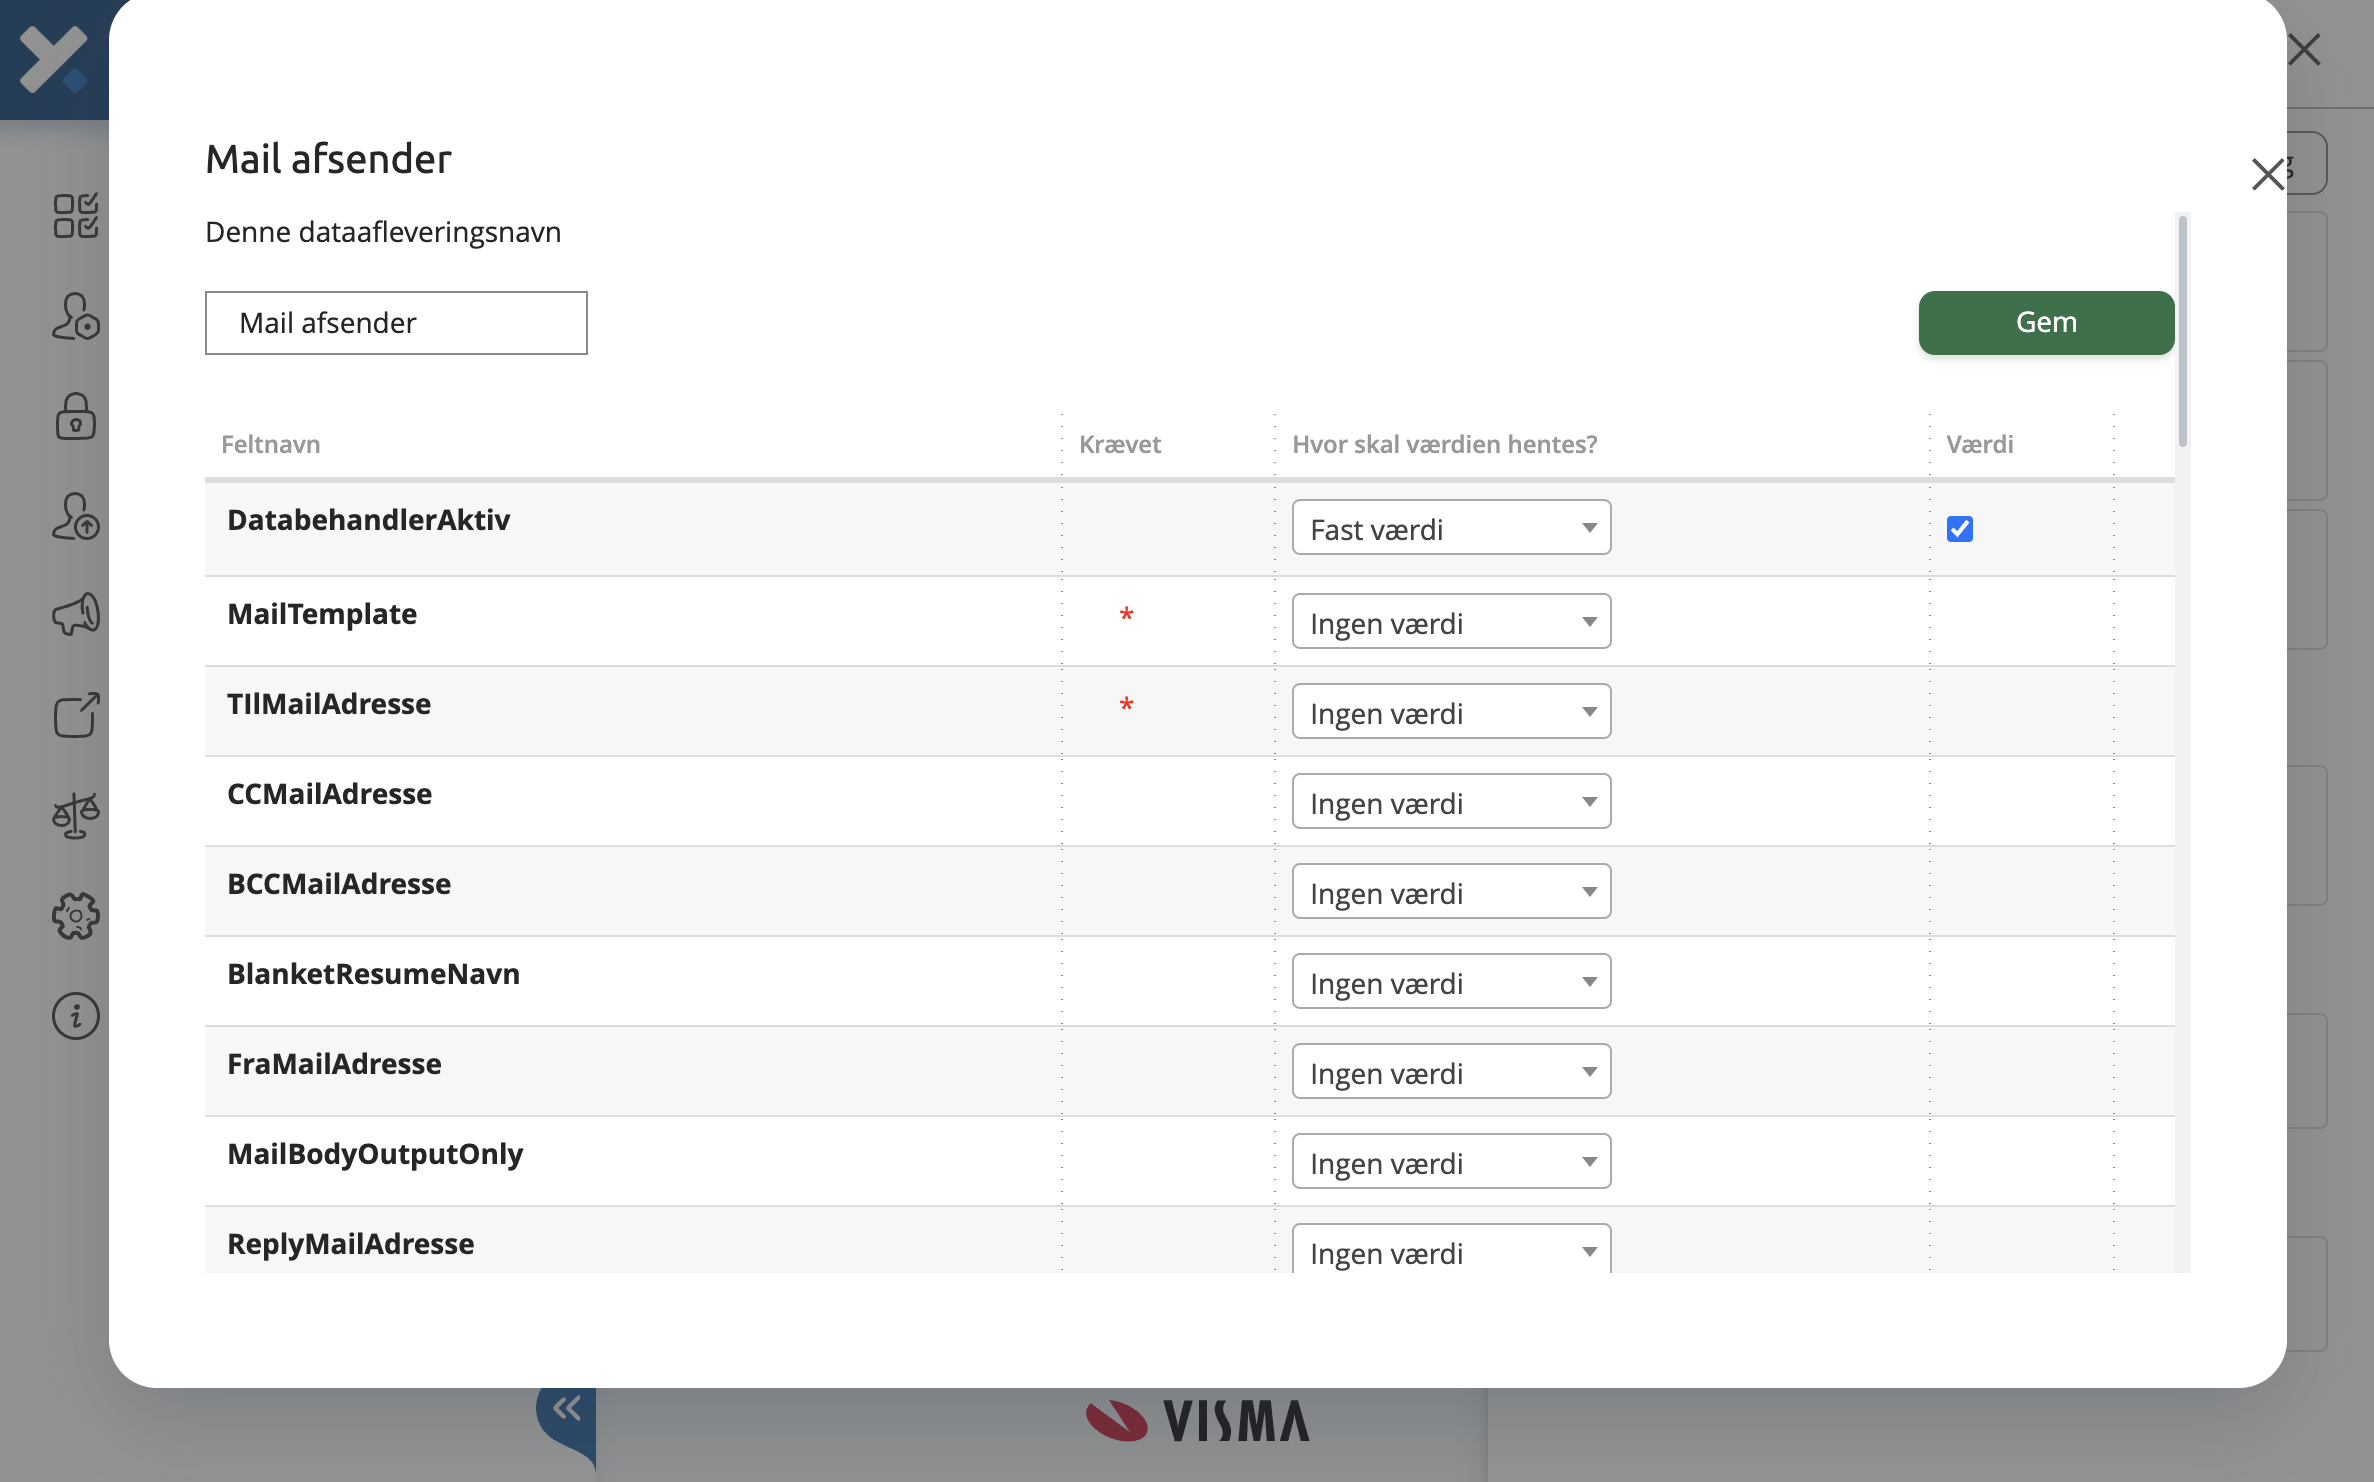Image resolution: width=2374 pixels, height=1482 pixels.
Task: Click the Hvor skal værdien hentes? header
Action: tap(1444, 444)
